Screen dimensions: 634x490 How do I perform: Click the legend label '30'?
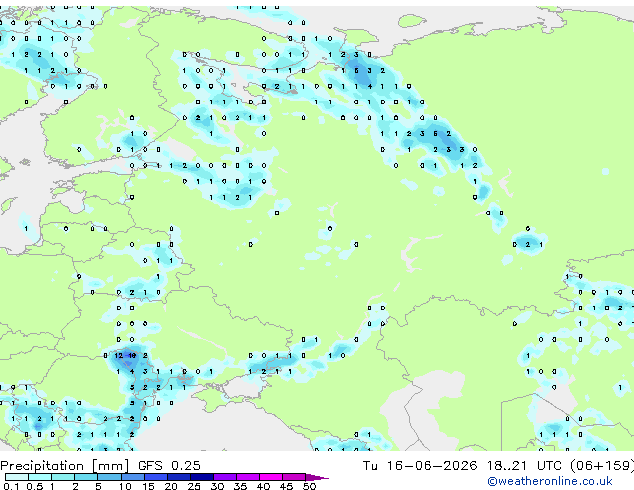click(217, 486)
